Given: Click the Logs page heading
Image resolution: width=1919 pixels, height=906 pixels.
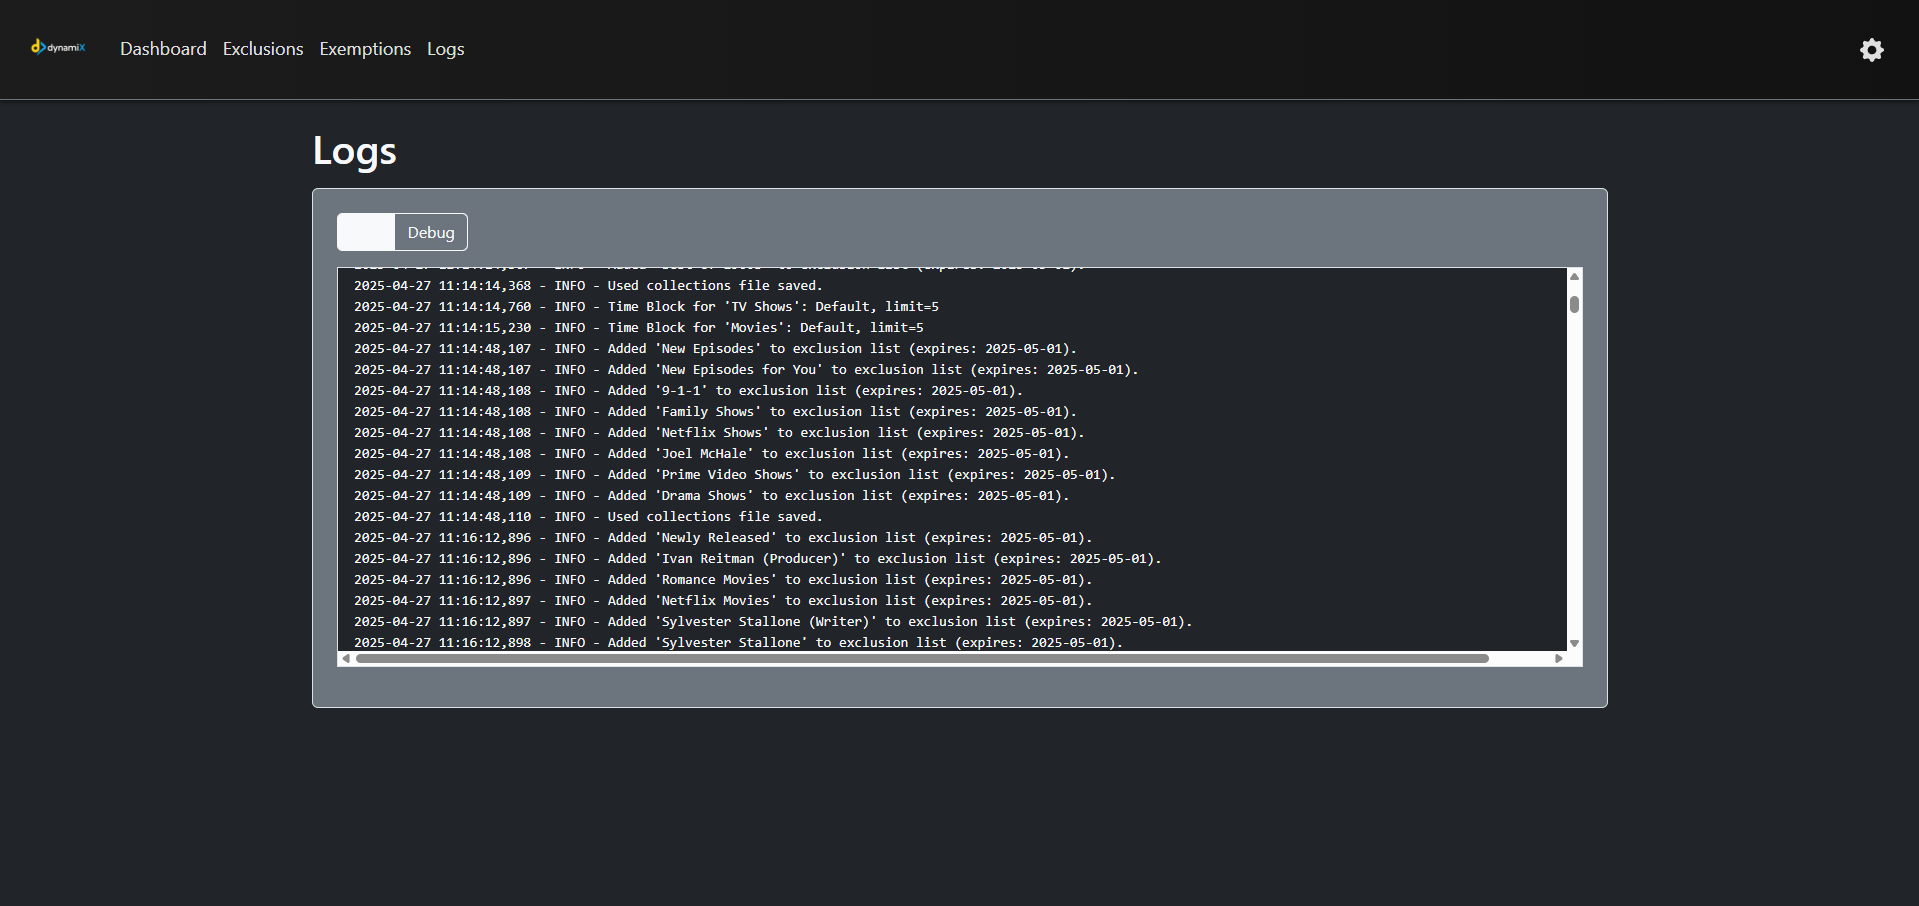Looking at the screenshot, I should (355, 151).
